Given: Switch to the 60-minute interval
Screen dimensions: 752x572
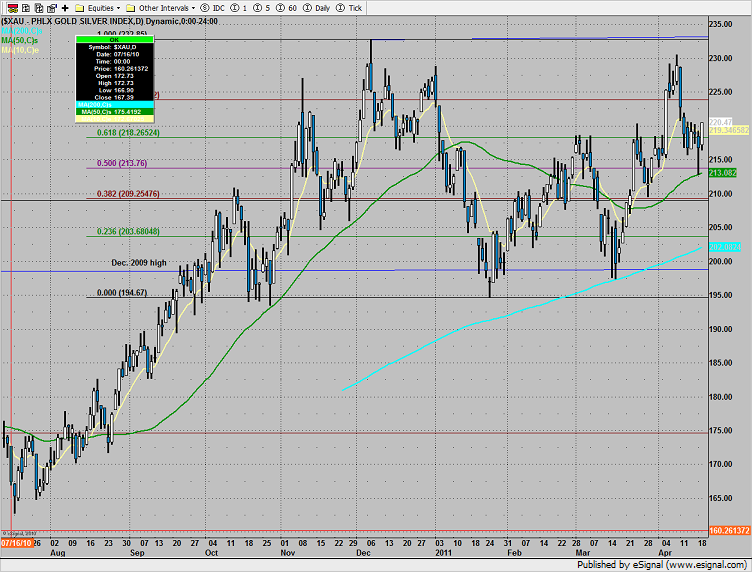Looking at the screenshot, I should [287, 8].
